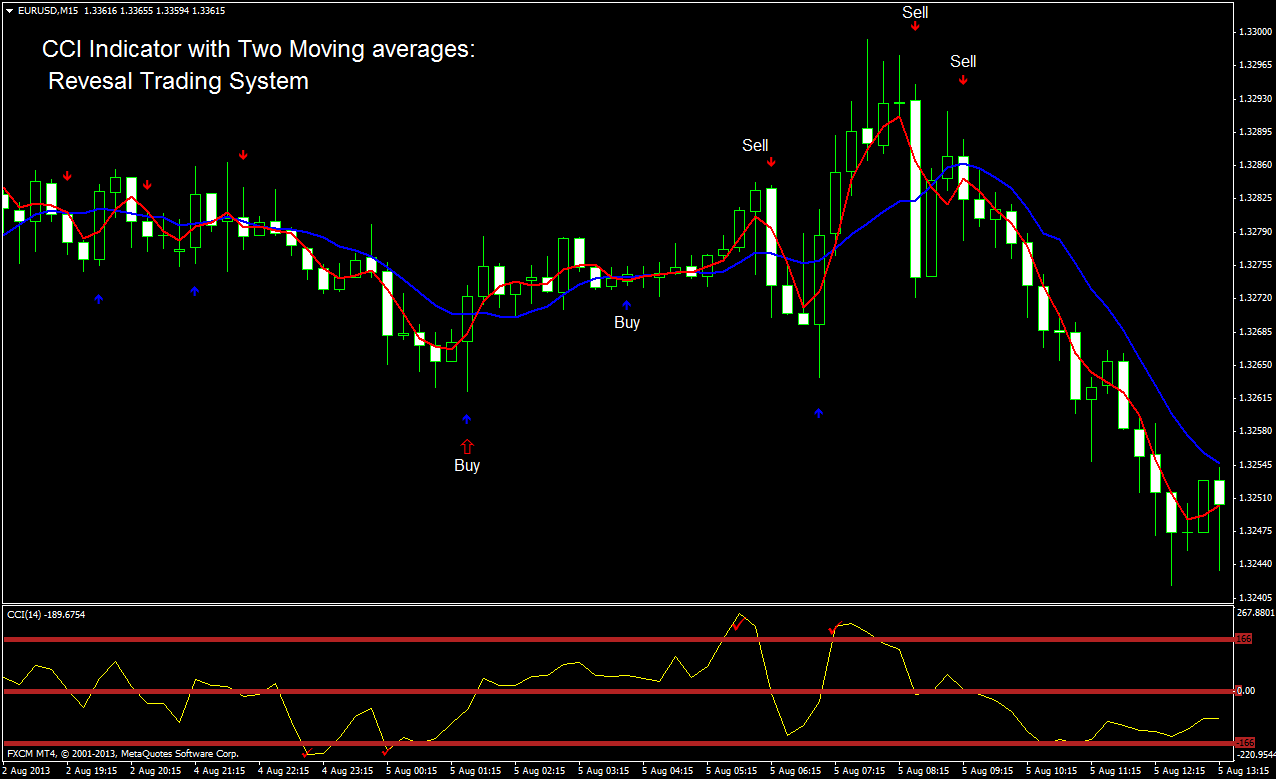Viewport: 1276px width, 779px height.
Task: Click the '5 Aug 03:15' time axis label
Action: tap(605, 772)
